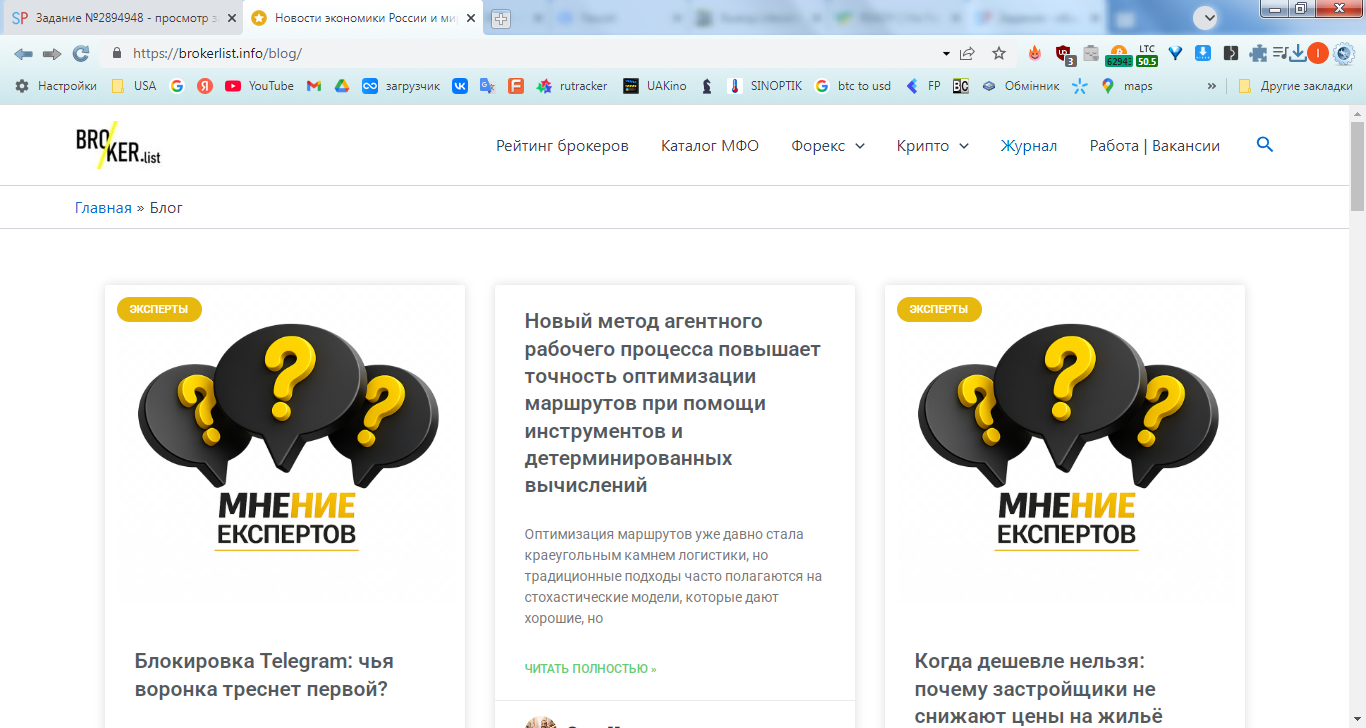The height and width of the screenshot is (728, 1366).
Task: Open the Gmail bookmark icon
Action: (313, 86)
